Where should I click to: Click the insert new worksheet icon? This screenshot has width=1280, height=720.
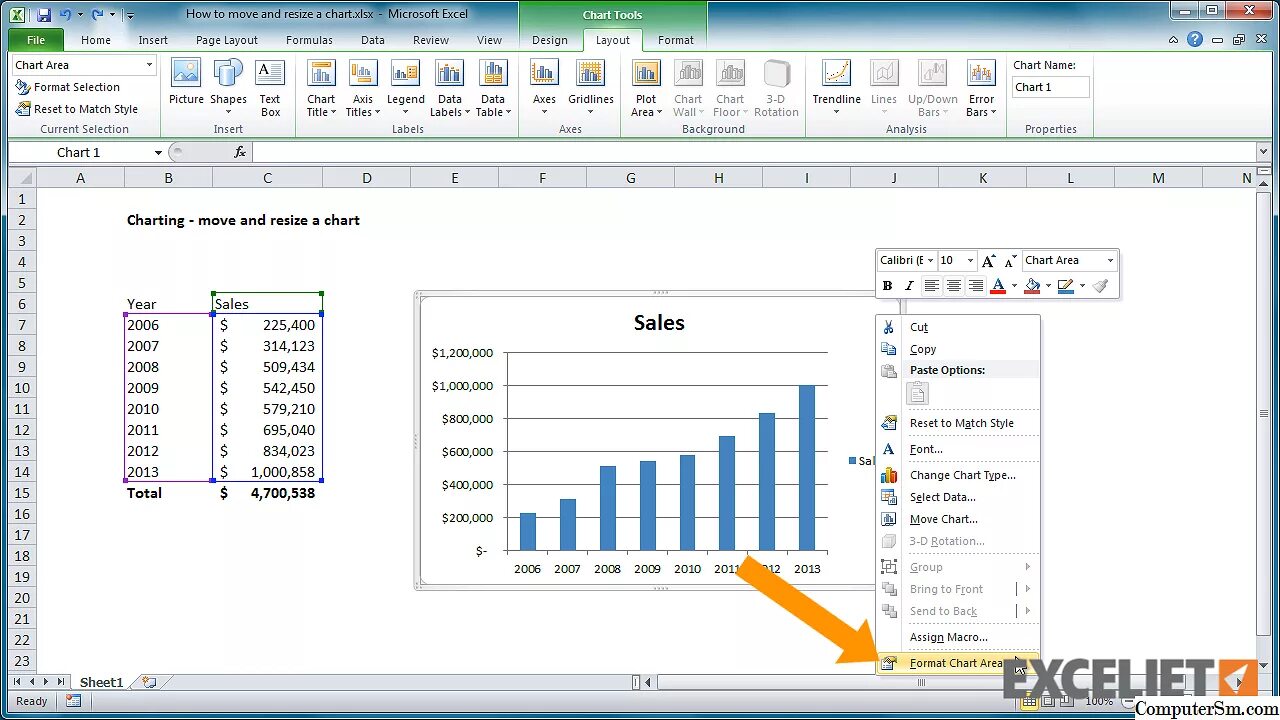click(x=149, y=682)
